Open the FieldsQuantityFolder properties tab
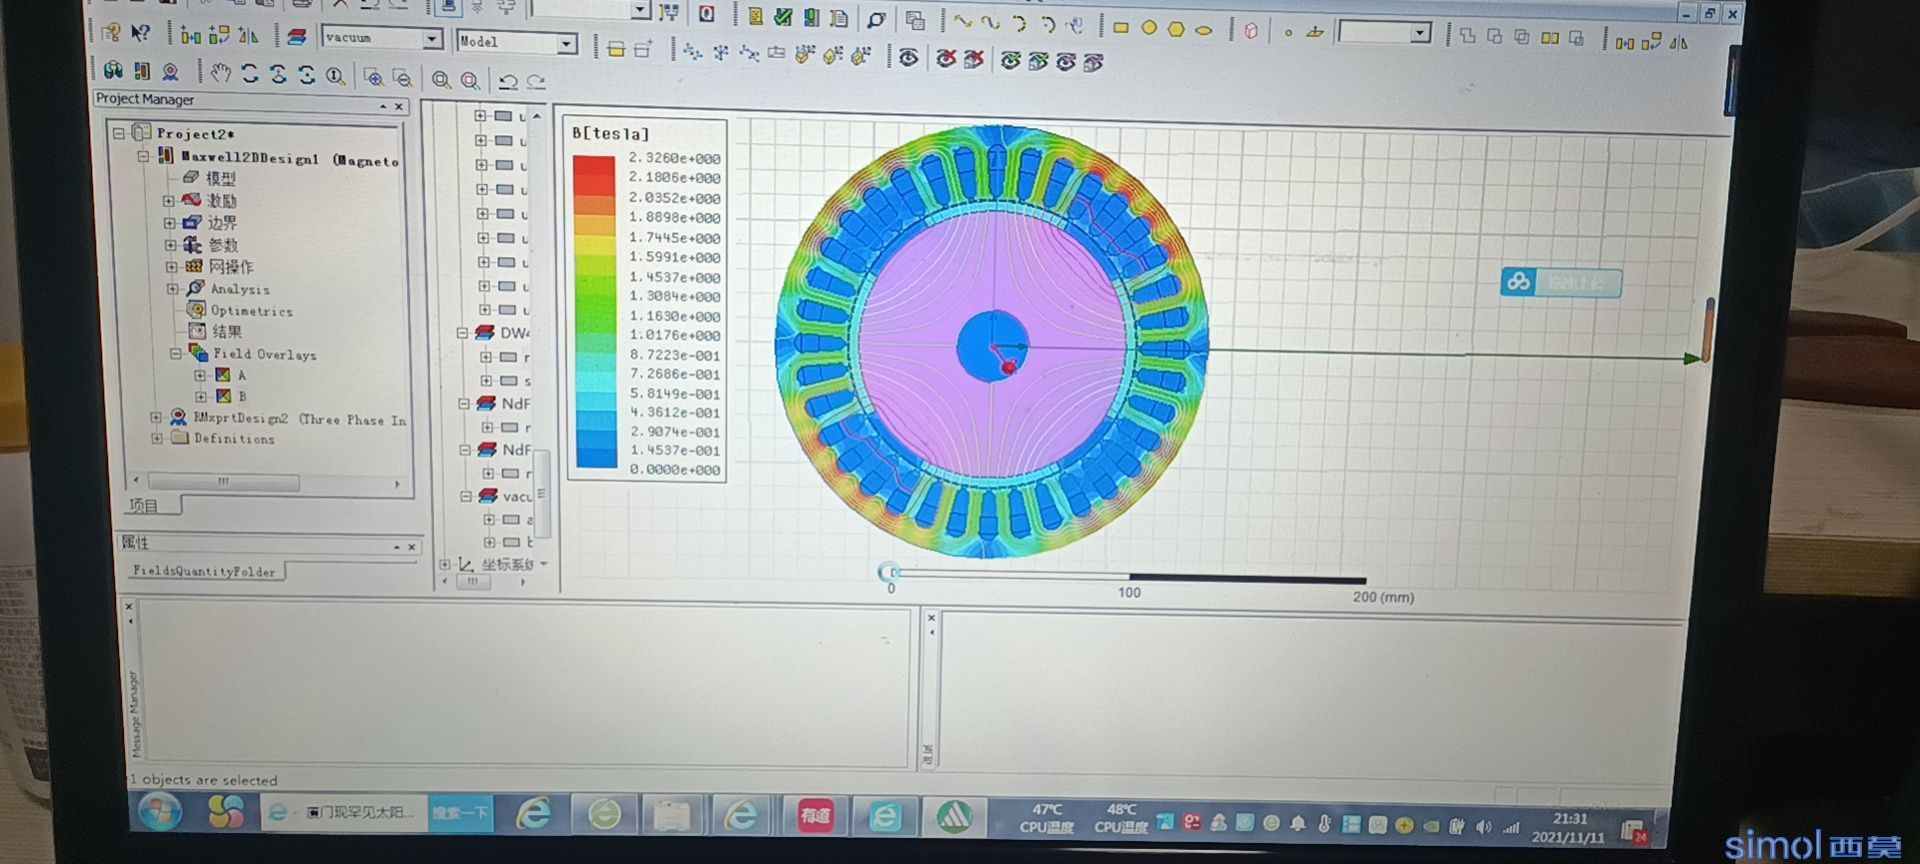This screenshot has height=864, width=1920. (204, 571)
